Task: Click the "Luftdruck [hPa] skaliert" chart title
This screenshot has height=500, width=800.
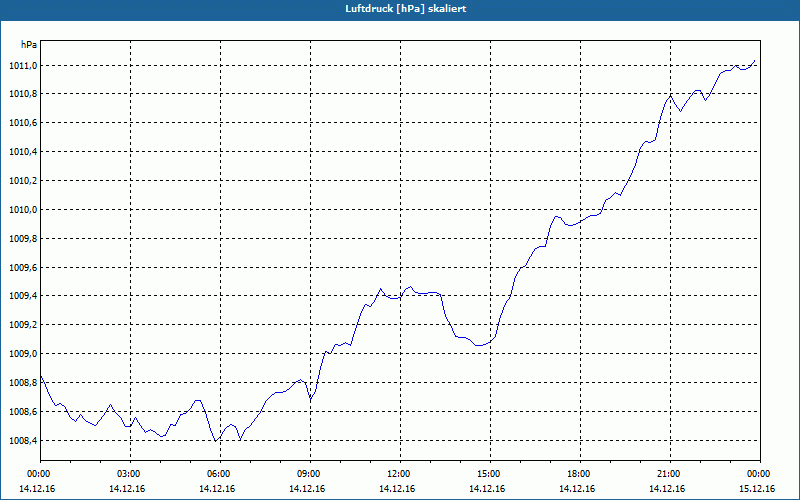Action: click(406, 9)
